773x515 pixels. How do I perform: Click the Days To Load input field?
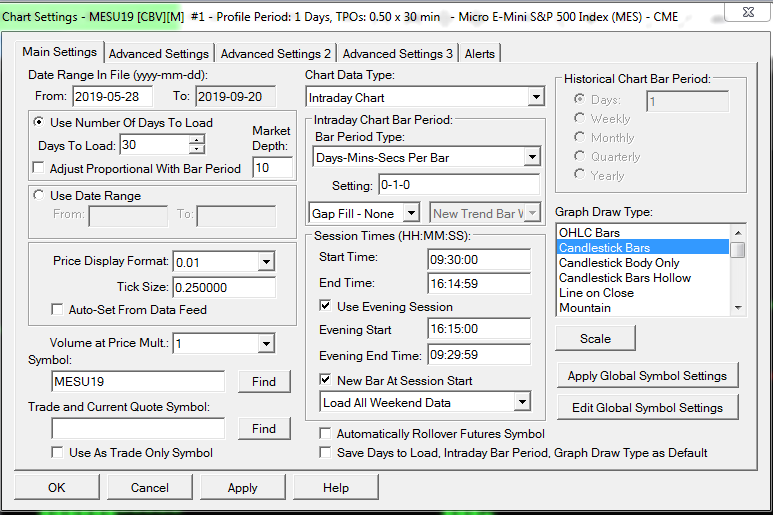pos(154,145)
